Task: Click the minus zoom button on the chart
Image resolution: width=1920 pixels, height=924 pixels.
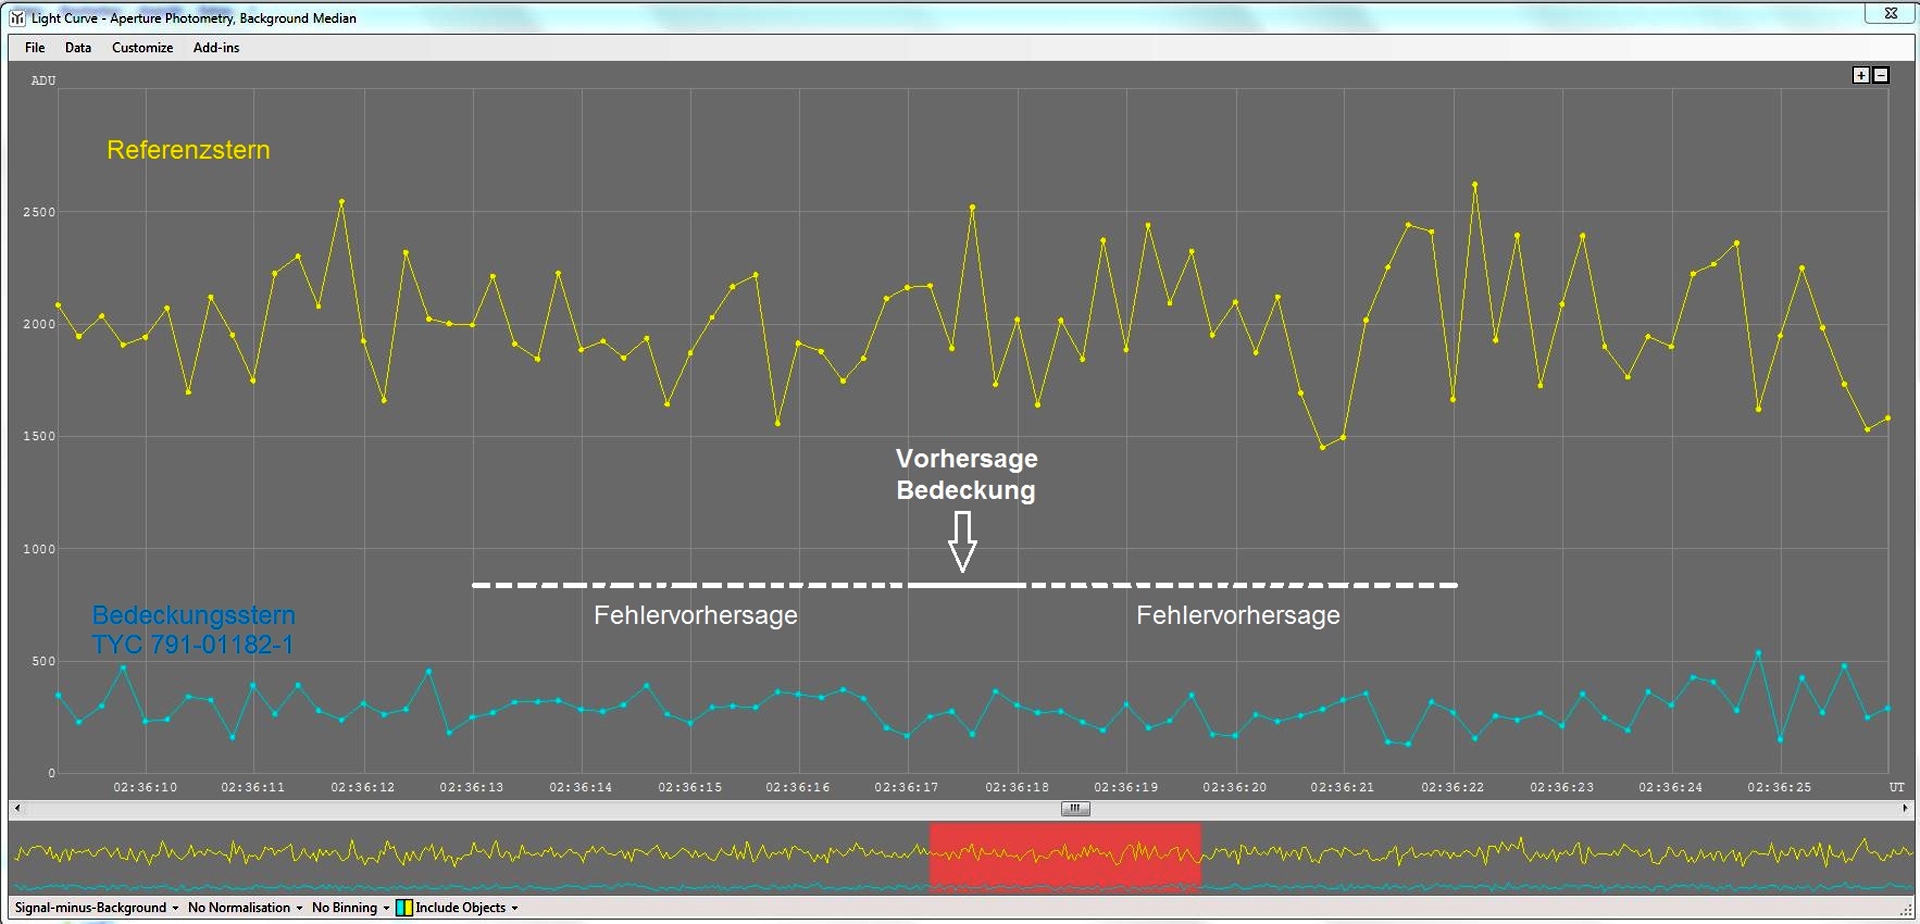Action: tap(1881, 75)
